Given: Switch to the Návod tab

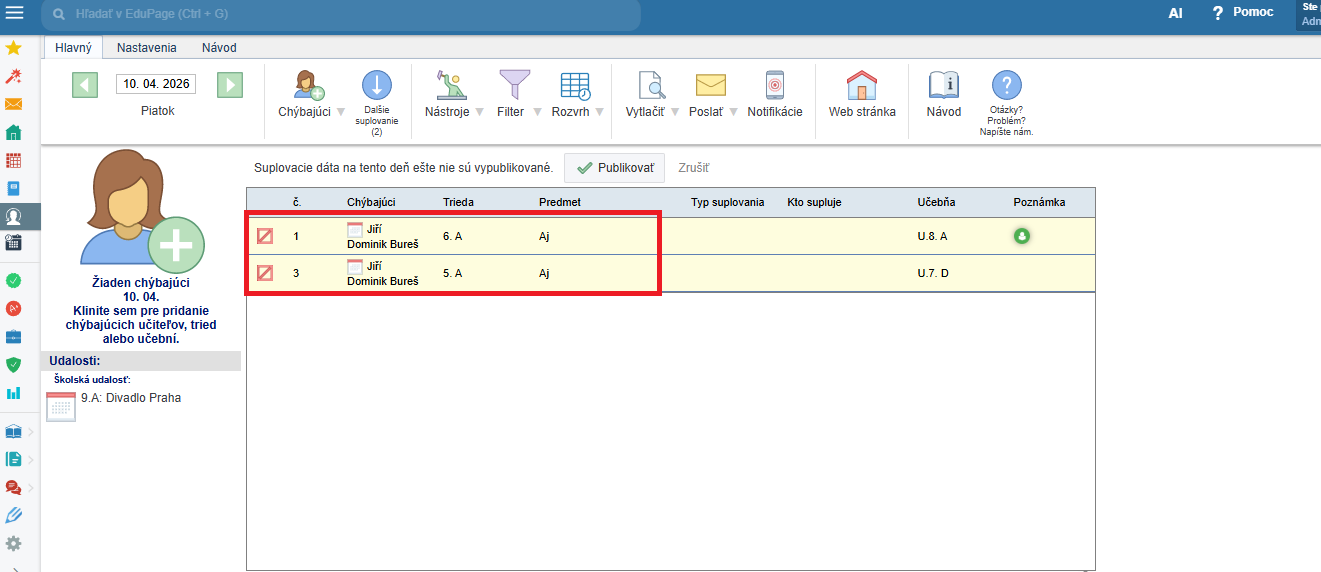Looking at the screenshot, I should pyautogui.click(x=219, y=47).
